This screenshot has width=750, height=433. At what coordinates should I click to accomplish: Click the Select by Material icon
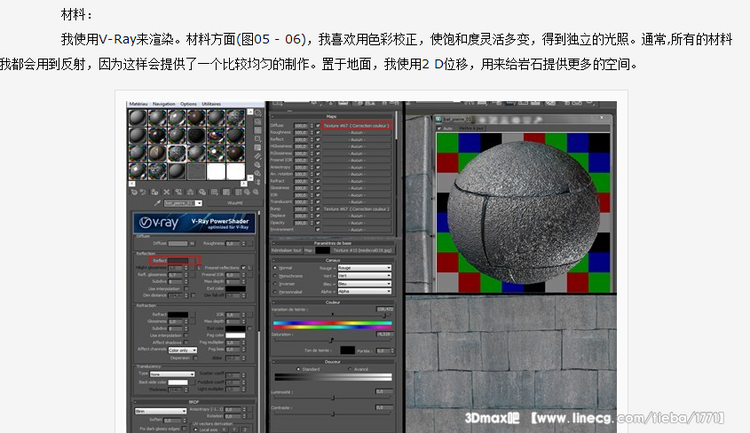(258, 173)
